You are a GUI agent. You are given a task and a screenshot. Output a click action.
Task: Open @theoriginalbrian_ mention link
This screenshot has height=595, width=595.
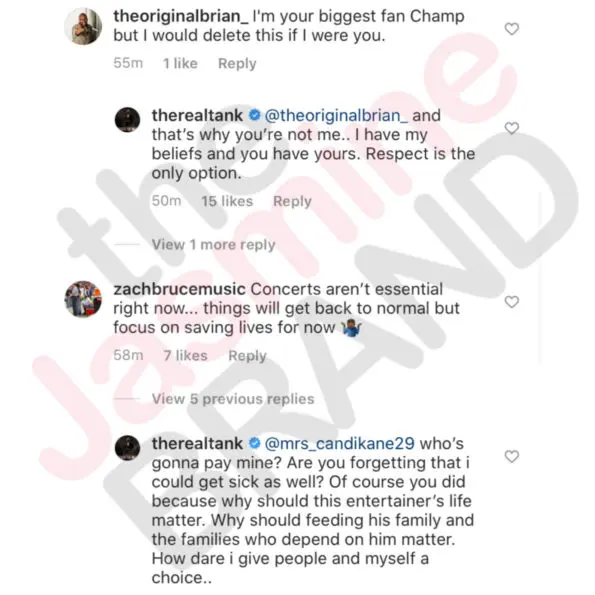(x=336, y=115)
